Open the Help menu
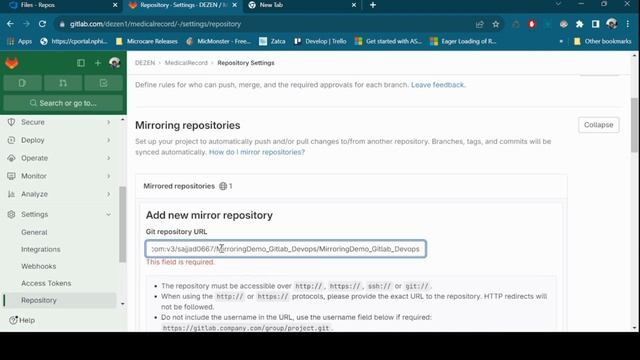640x360 pixels. coord(22,320)
